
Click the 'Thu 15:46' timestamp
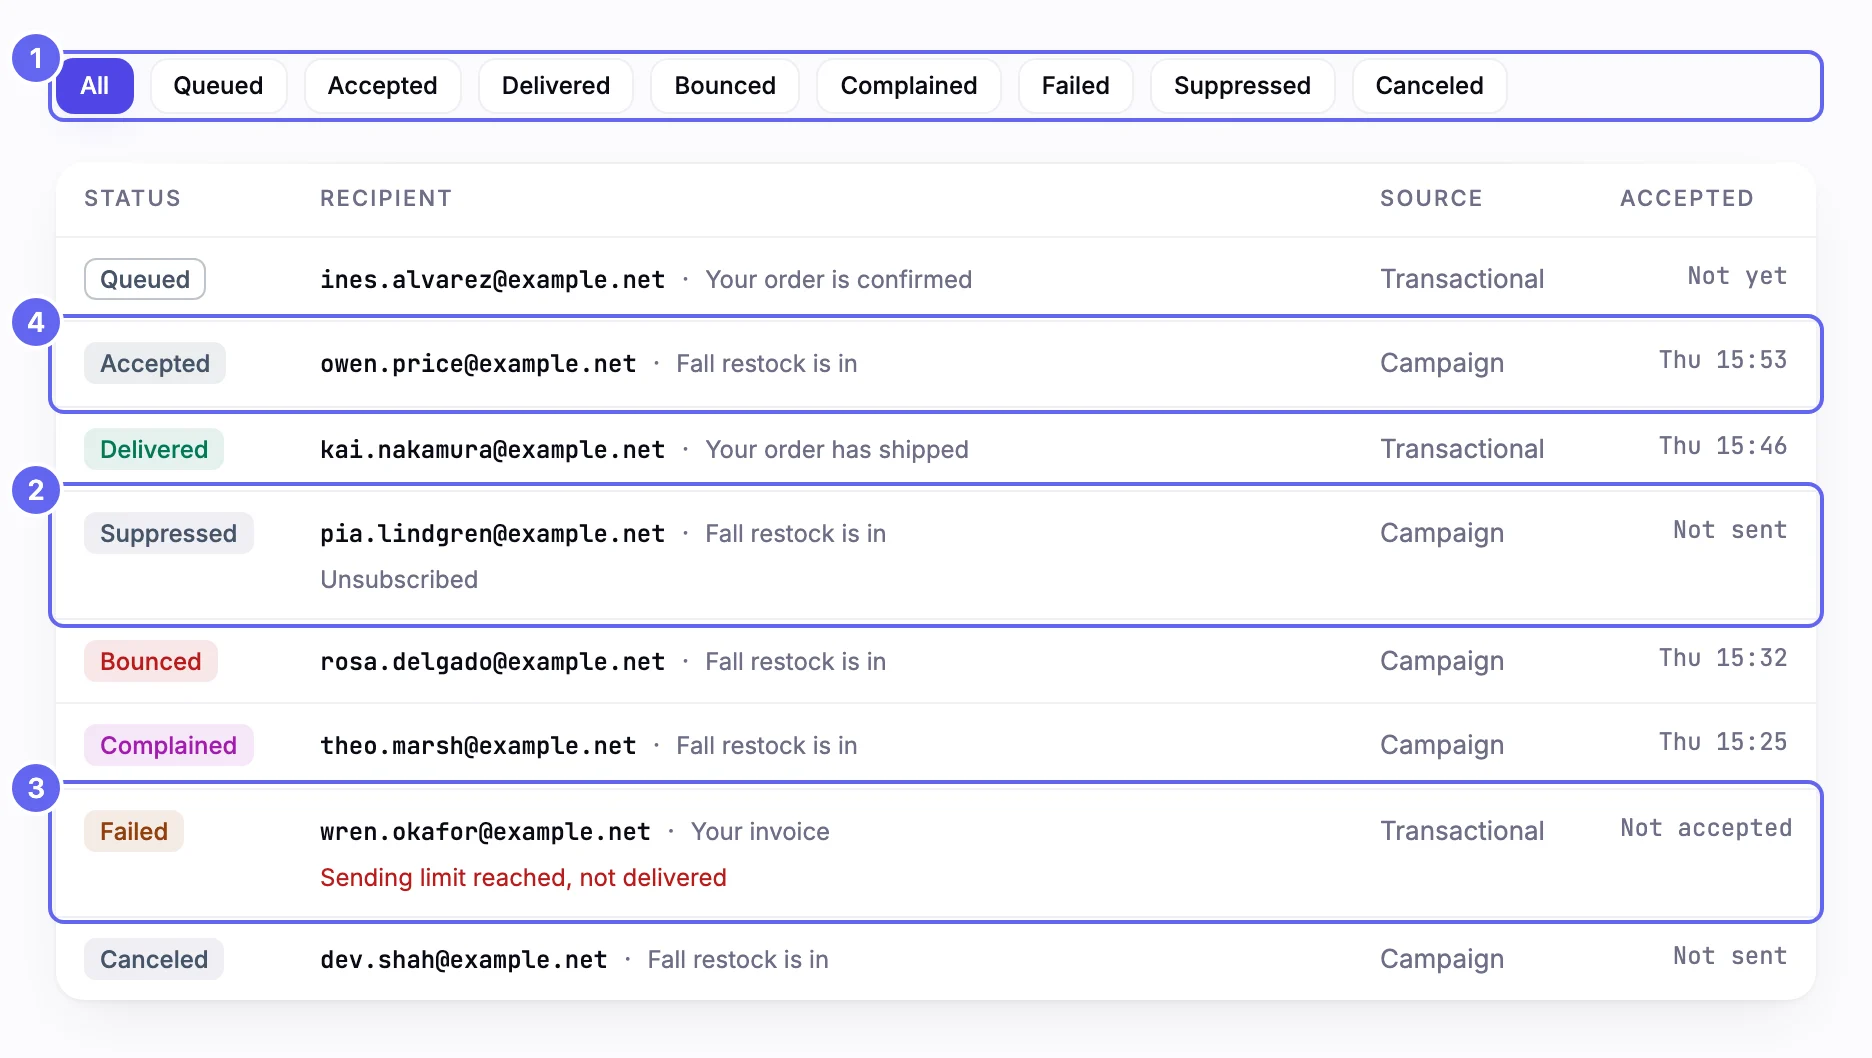pyautogui.click(x=1723, y=446)
